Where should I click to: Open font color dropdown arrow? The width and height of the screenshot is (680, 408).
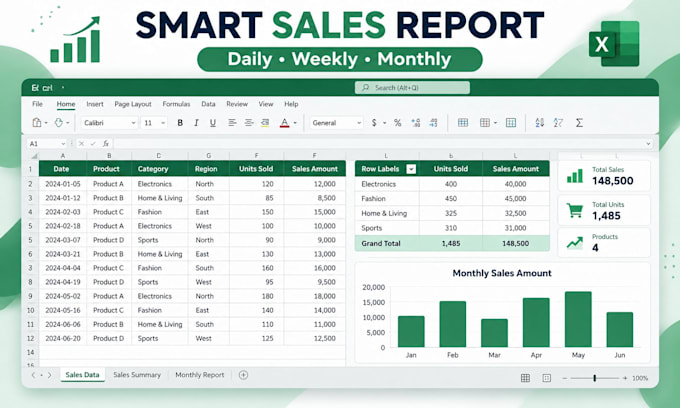(x=295, y=123)
